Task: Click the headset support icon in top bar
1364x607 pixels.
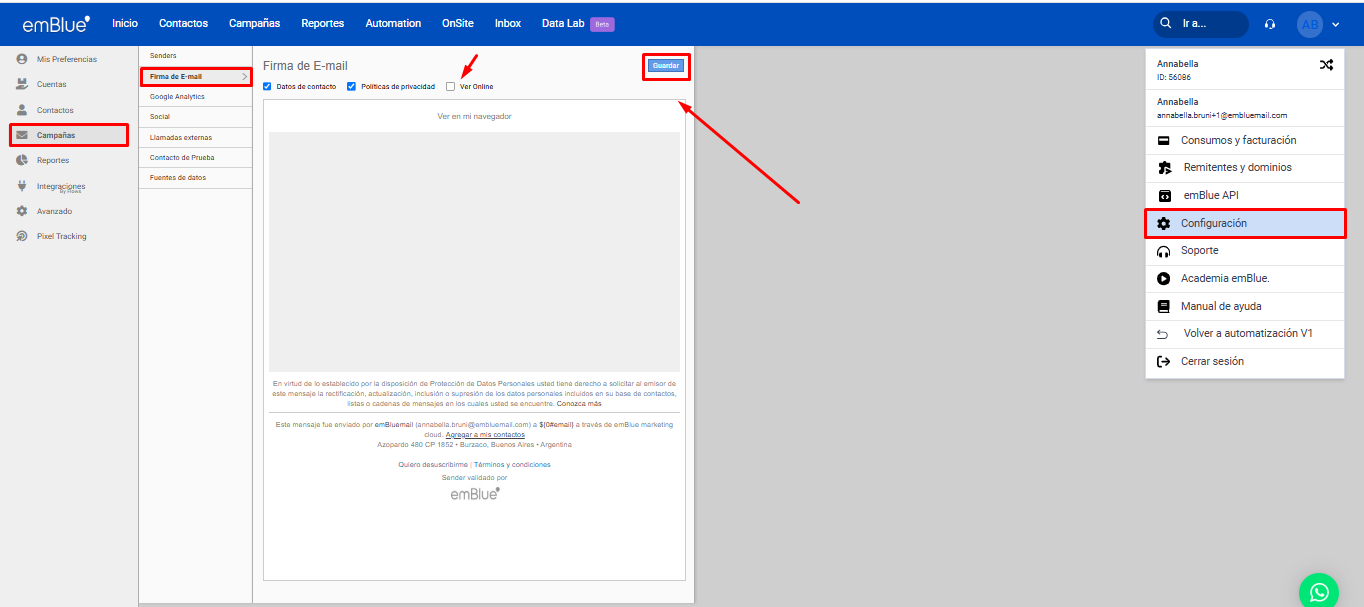Action: [x=1270, y=24]
